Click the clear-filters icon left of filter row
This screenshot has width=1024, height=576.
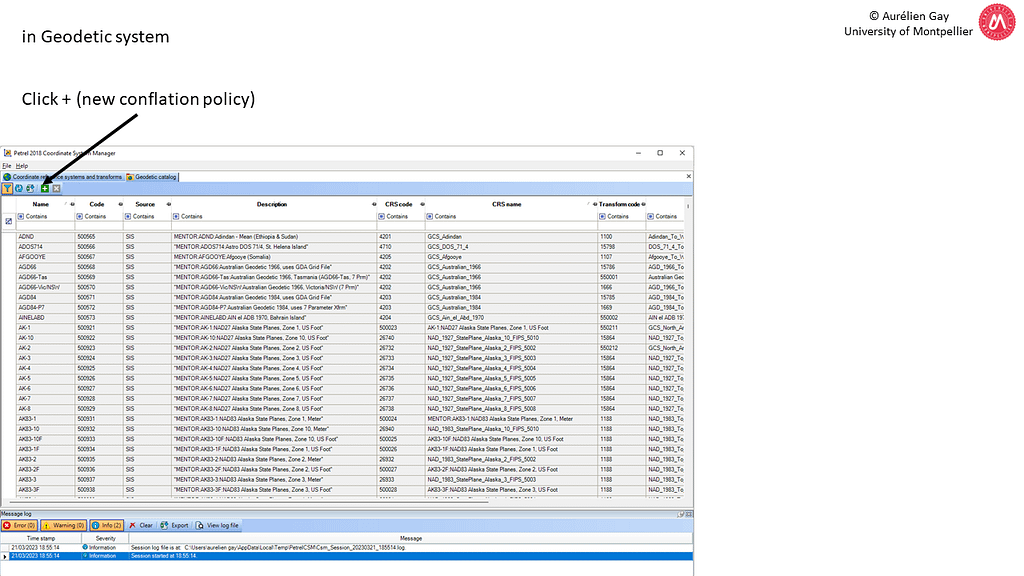(x=8, y=221)
